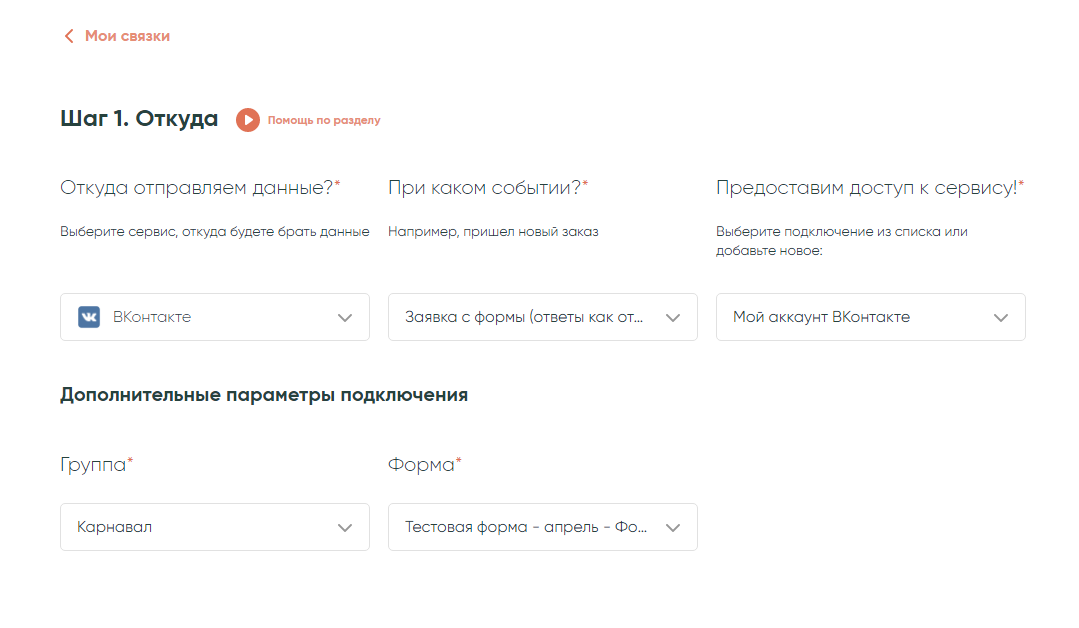
Task: Click the При каком событии? label
Action: tap(485, 187)
